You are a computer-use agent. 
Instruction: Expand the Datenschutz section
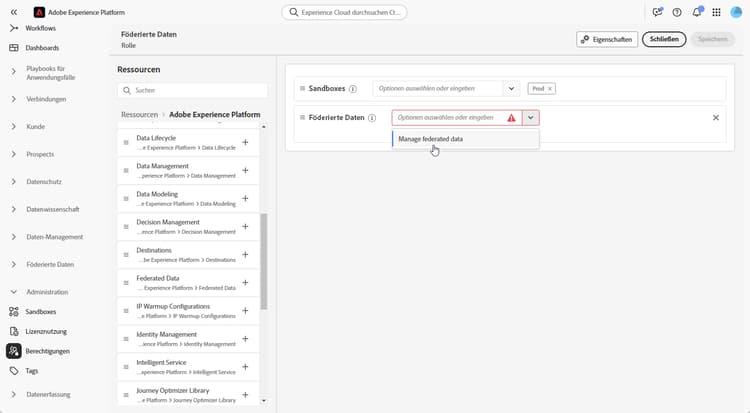(x=14, y=182)
